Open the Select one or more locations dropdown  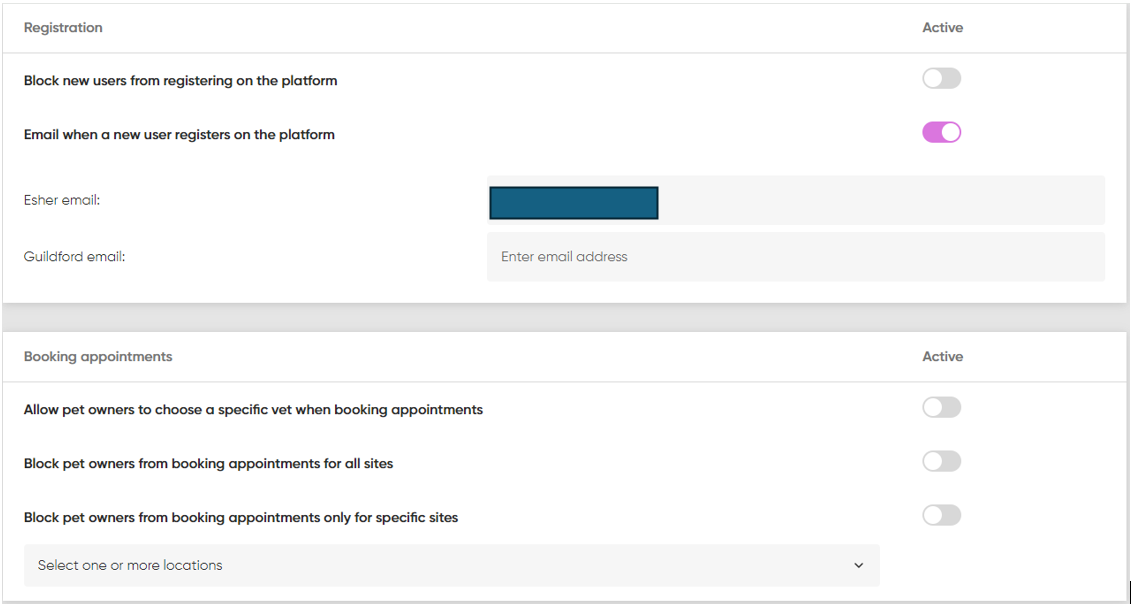click(451, 565)
